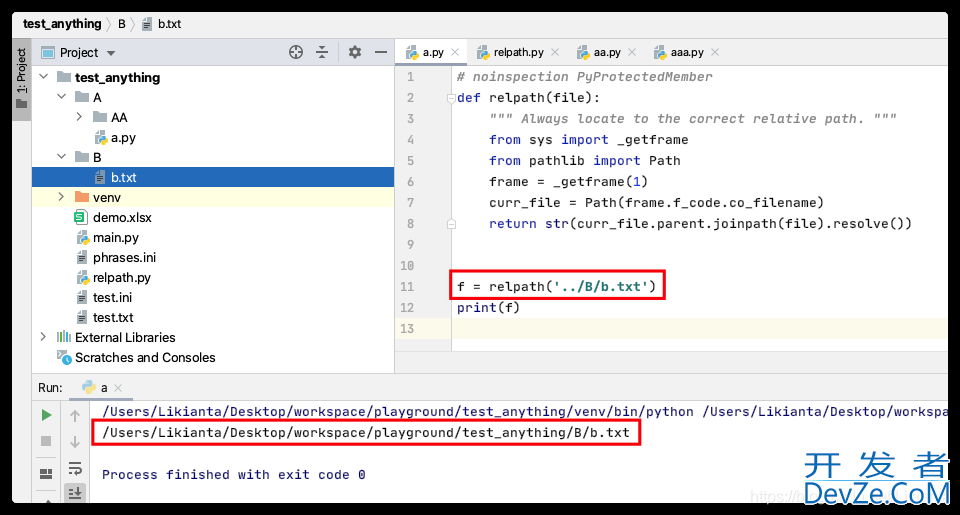This screenshot has width=960, height=515.
Task: Expand the AA folder
Action: (79, 116)
